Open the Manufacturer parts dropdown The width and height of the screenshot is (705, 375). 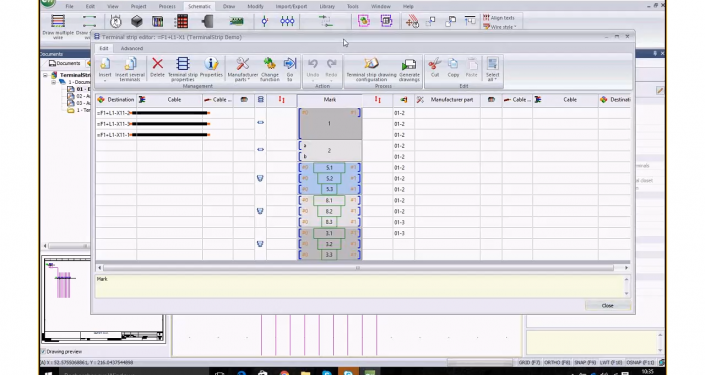click(x=243, y=69)
